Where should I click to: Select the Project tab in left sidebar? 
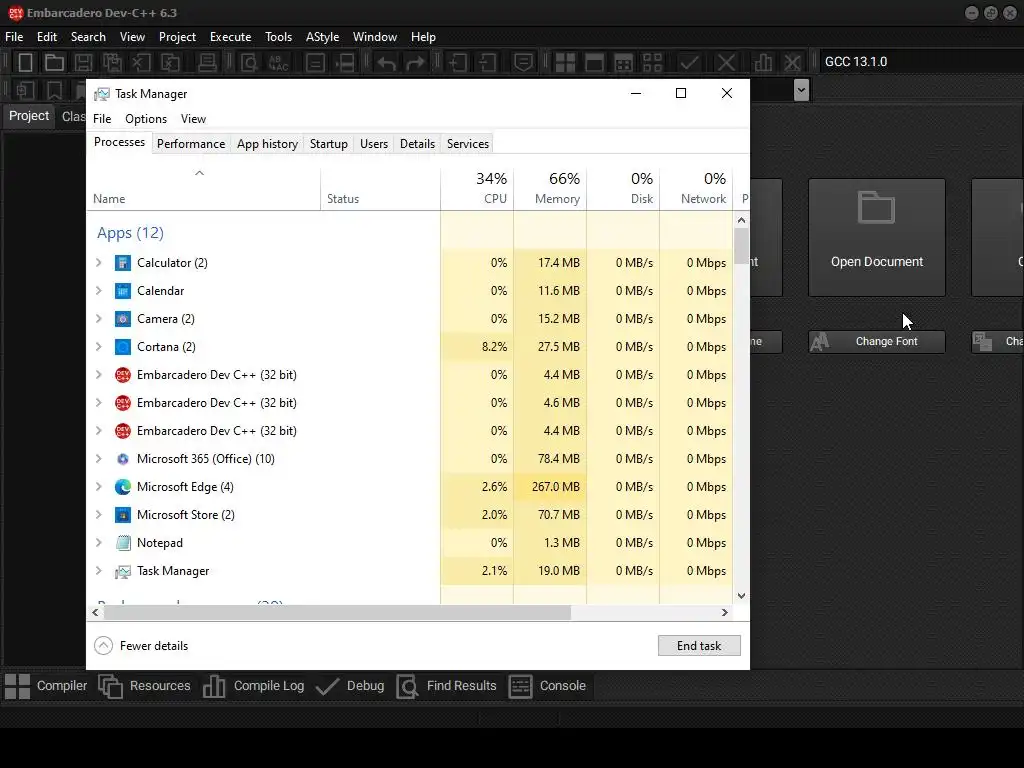coord(29,116)
